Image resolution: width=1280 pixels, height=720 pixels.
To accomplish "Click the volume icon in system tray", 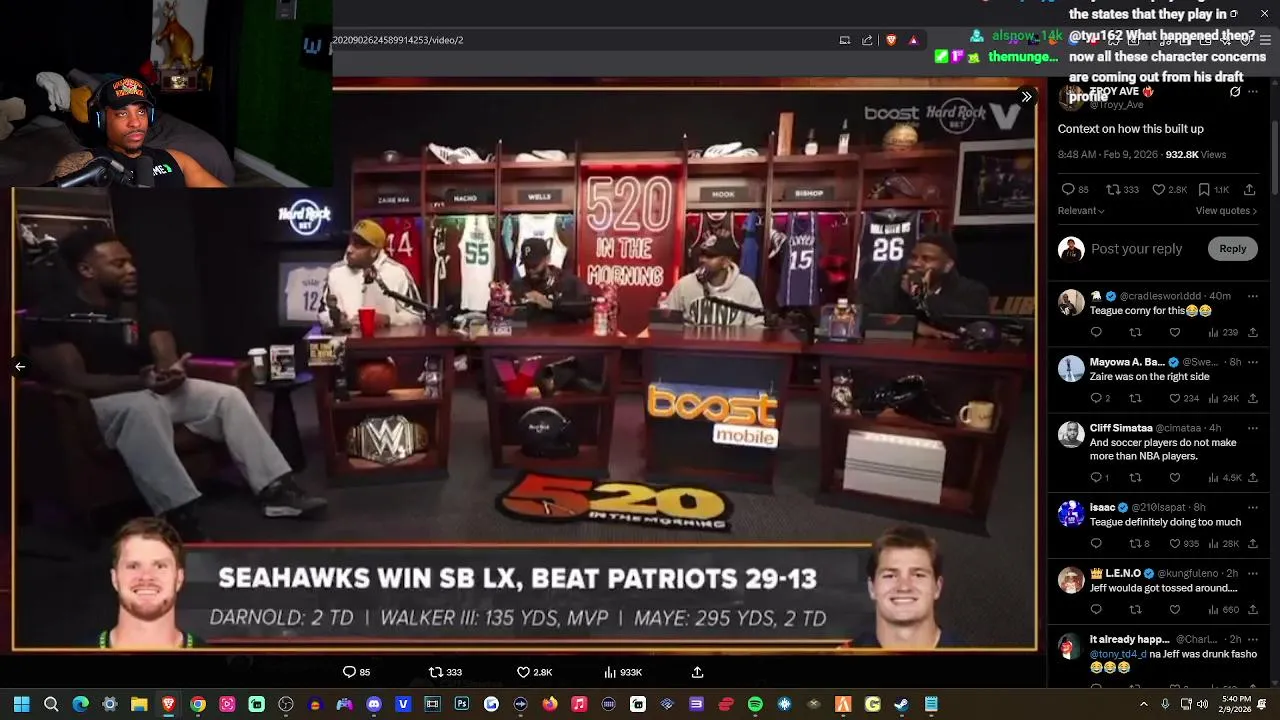I will (1202, 704).
